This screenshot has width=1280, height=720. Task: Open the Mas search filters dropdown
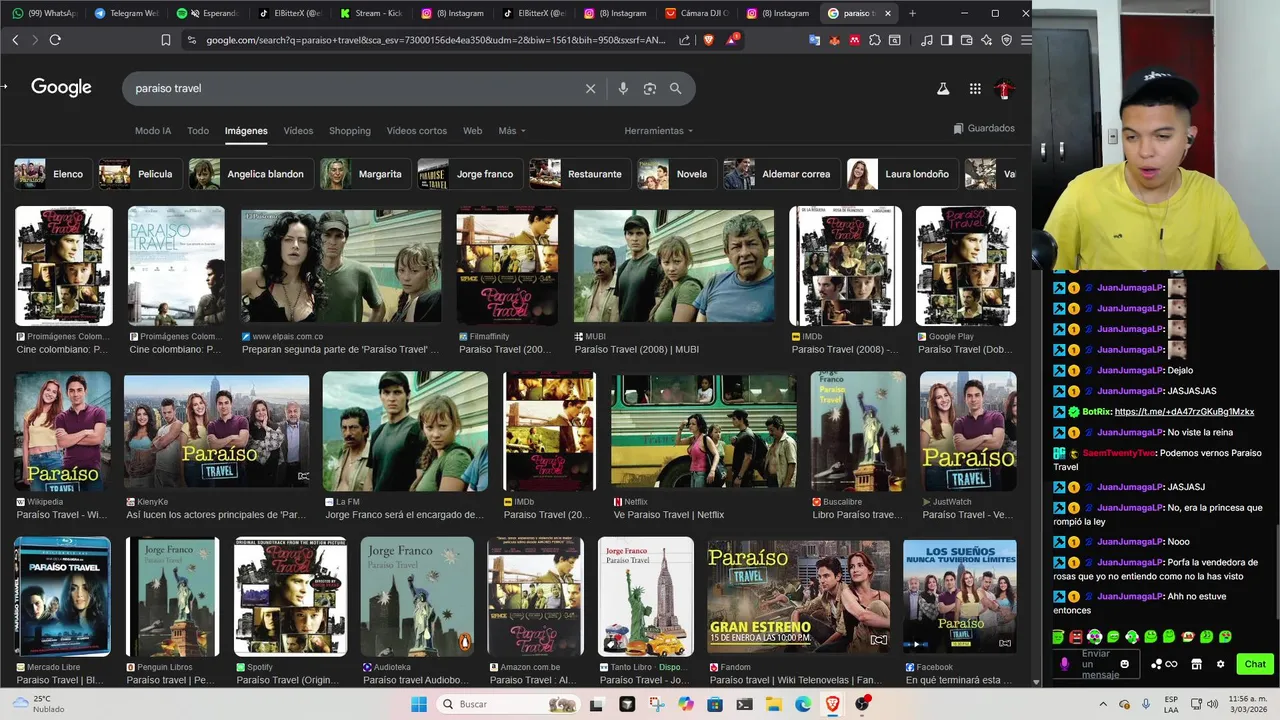(512, 131)
